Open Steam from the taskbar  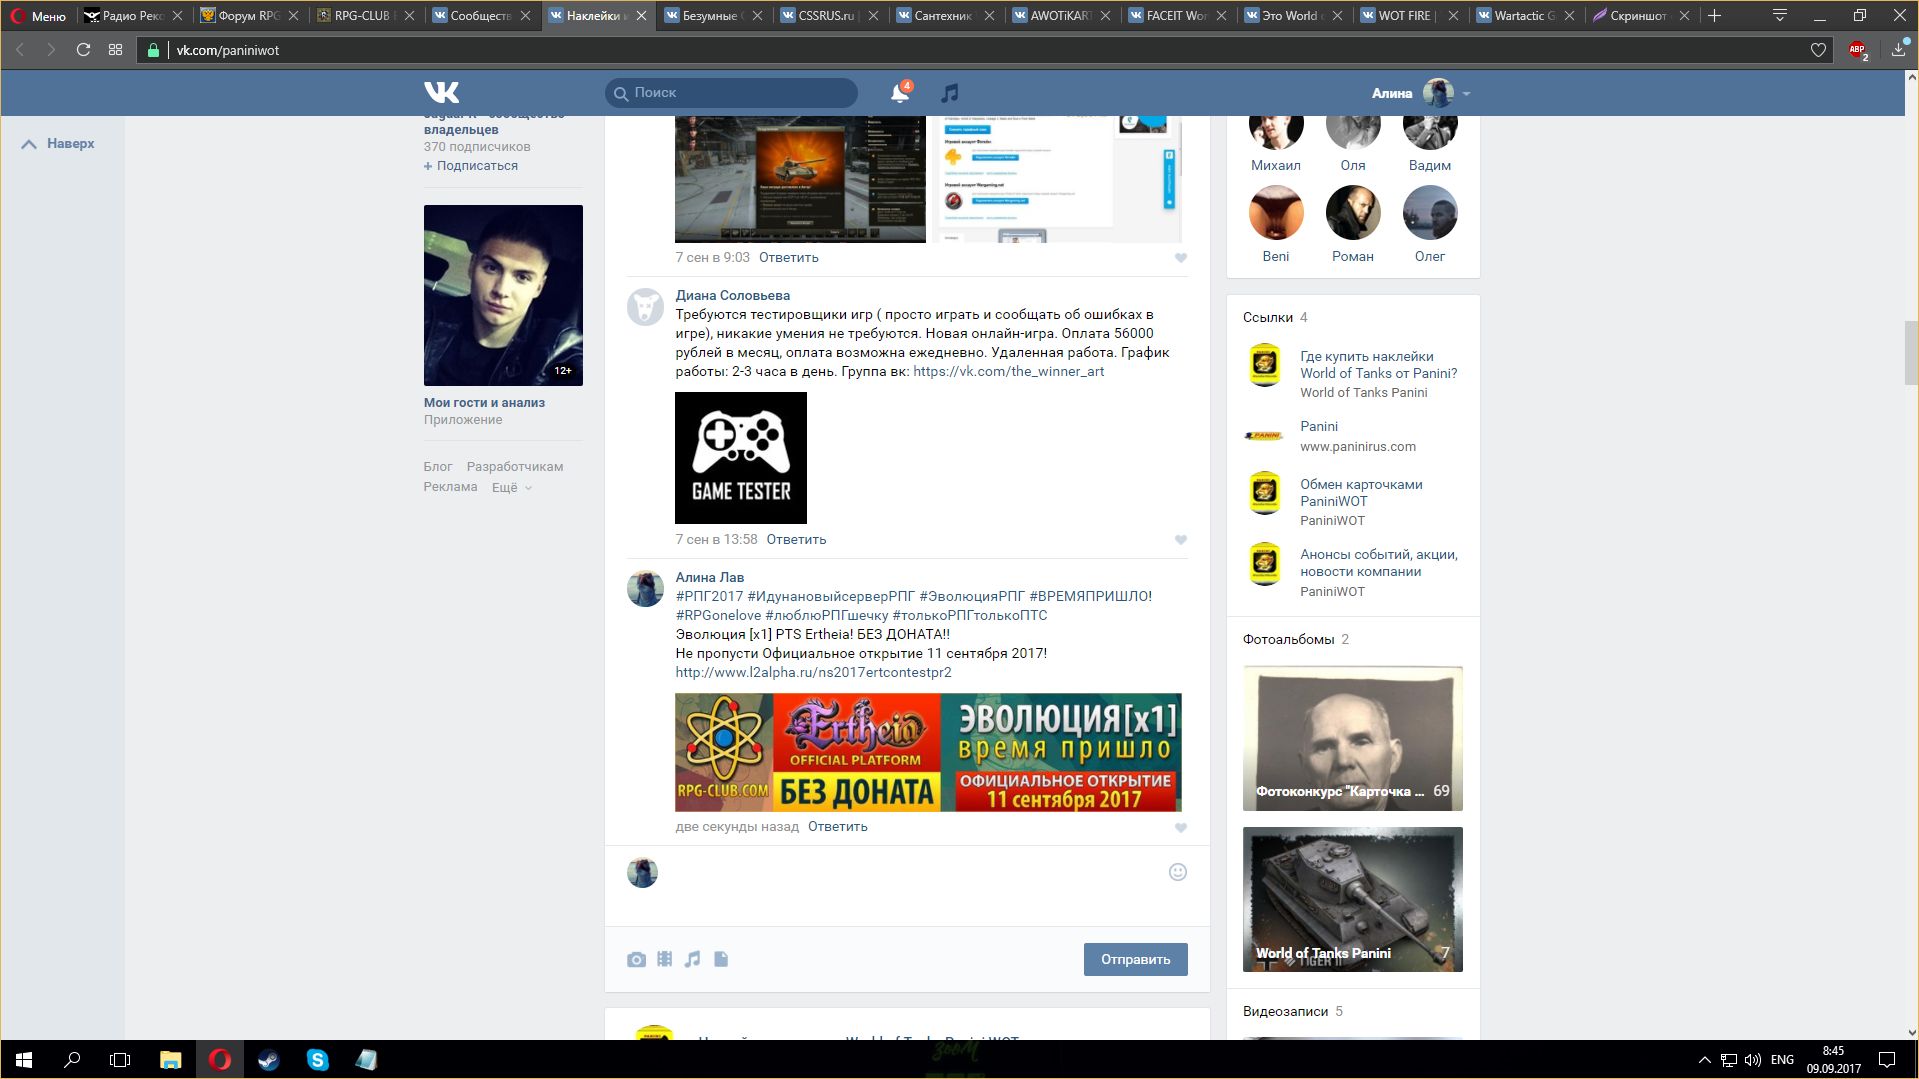(268, 1060)
